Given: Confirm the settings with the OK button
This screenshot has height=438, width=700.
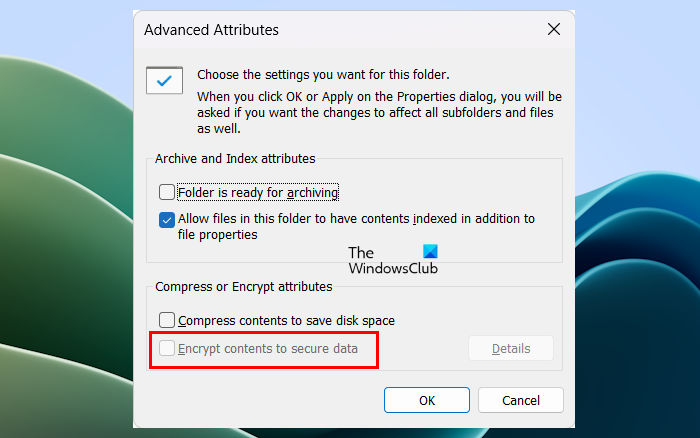Looking at the screenshot, I should tap(427, 400).
